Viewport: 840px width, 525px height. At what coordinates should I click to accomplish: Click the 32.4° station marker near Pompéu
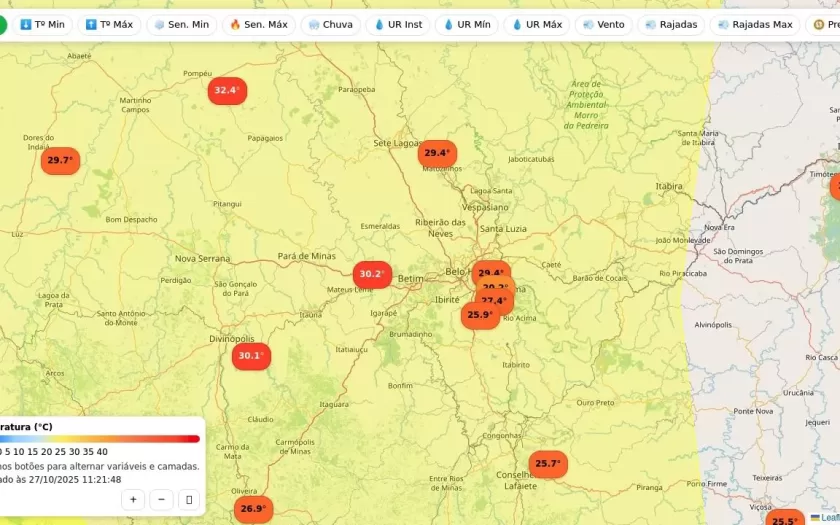pos(227,90)
